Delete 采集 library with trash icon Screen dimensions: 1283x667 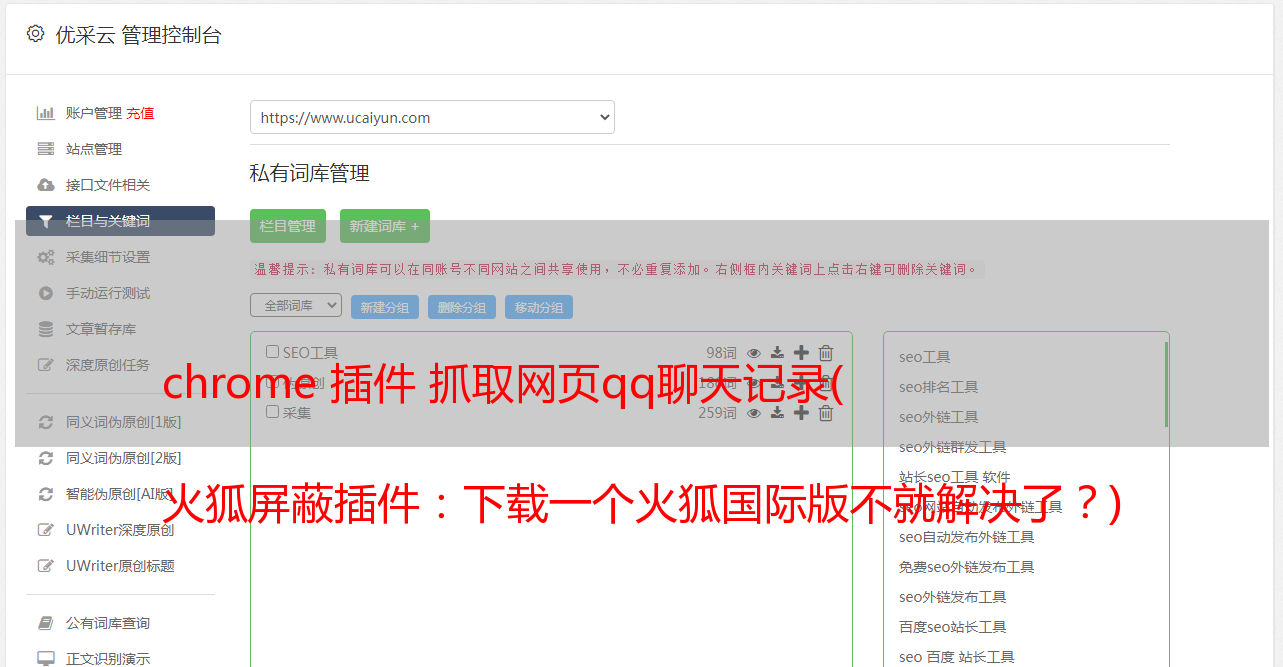826,413
